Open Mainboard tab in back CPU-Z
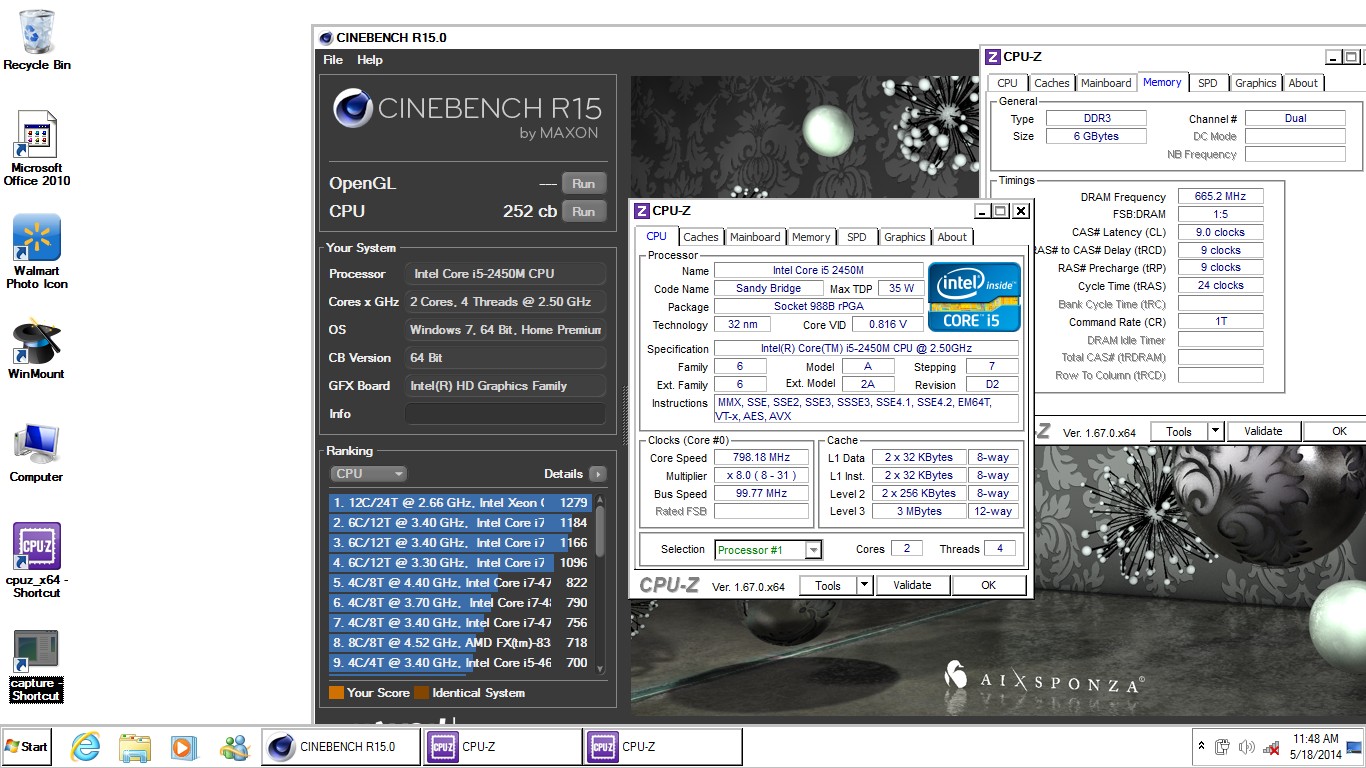 [x=1106, y=83]
